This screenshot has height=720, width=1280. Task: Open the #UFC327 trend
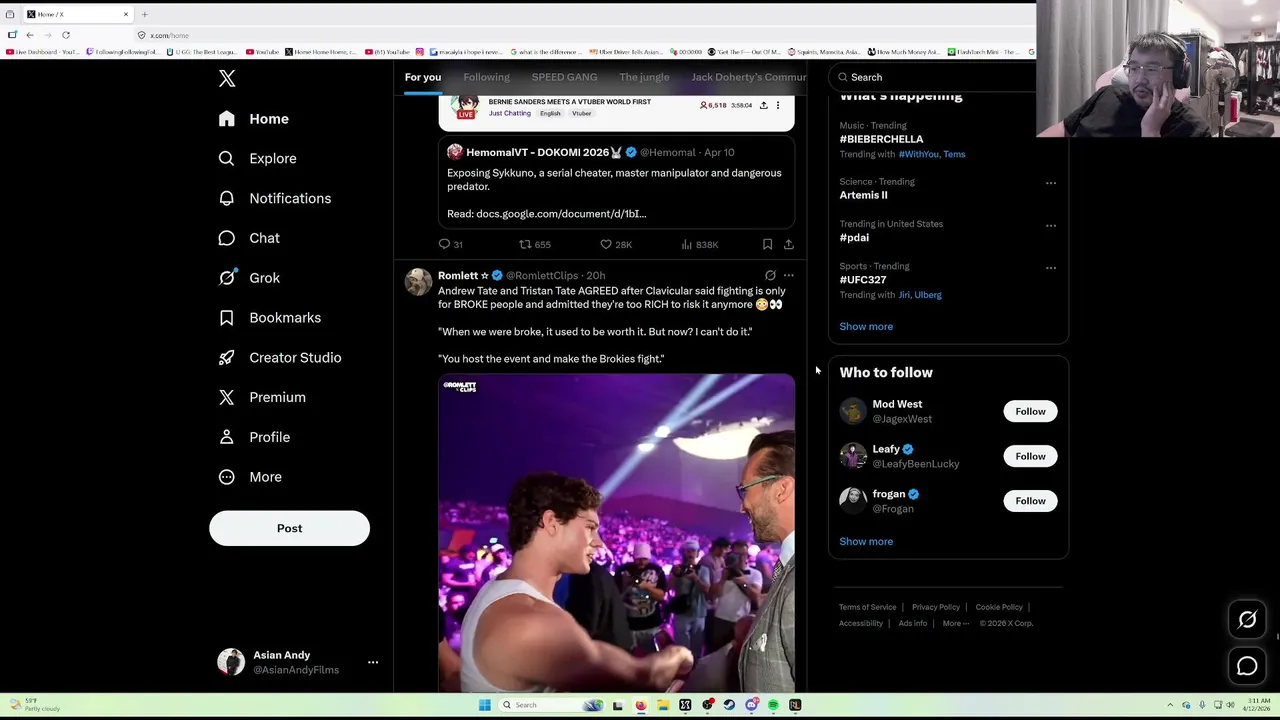[862, 279]
